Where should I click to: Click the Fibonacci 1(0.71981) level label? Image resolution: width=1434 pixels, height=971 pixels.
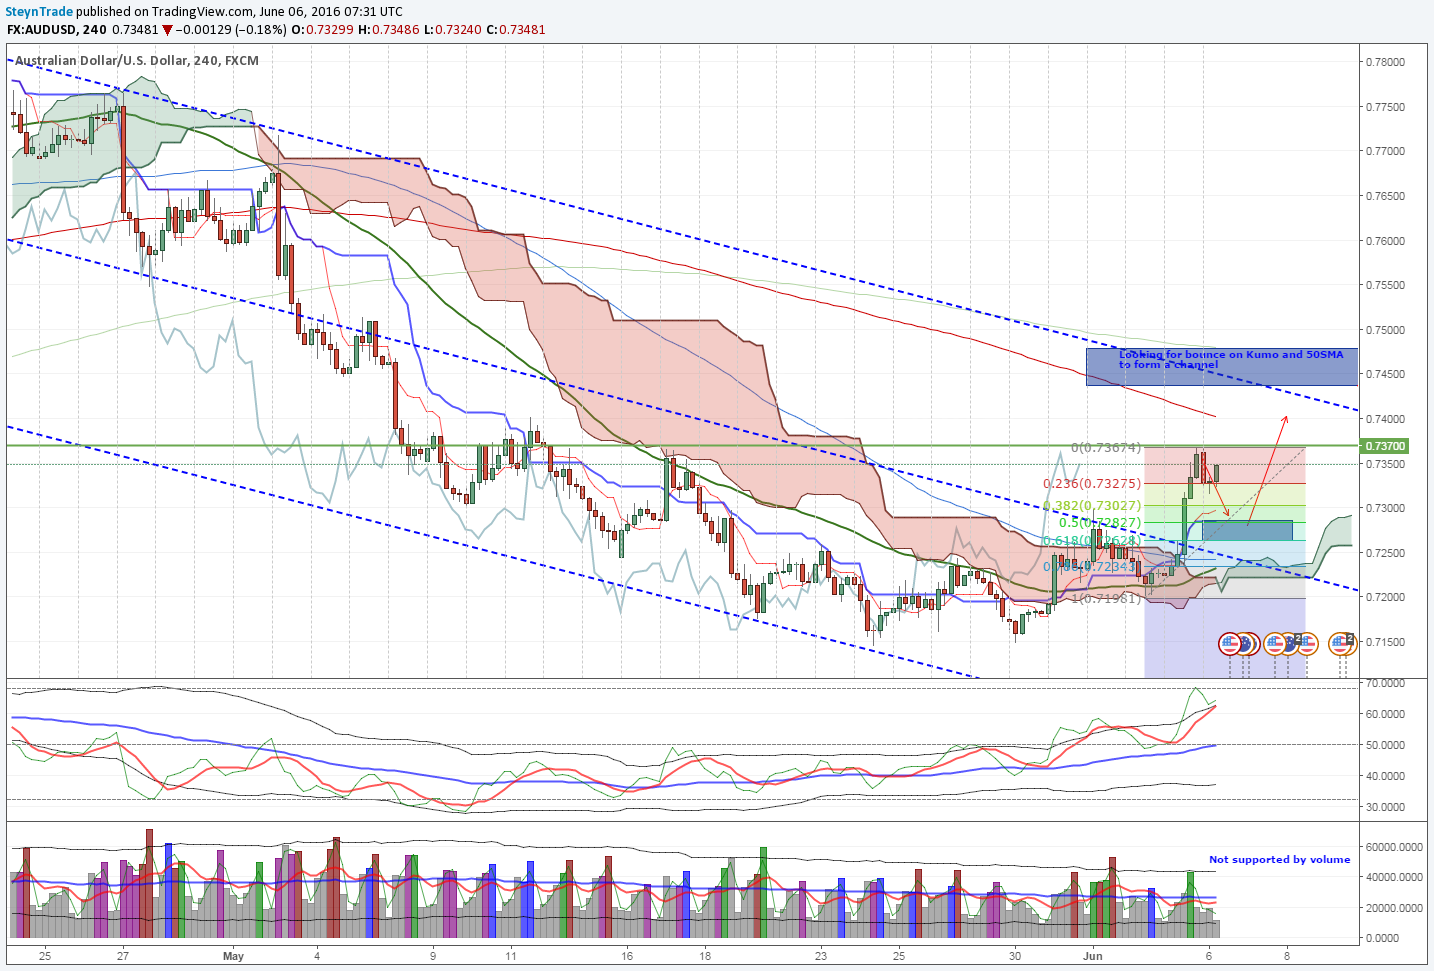(x=1106, y=598)
